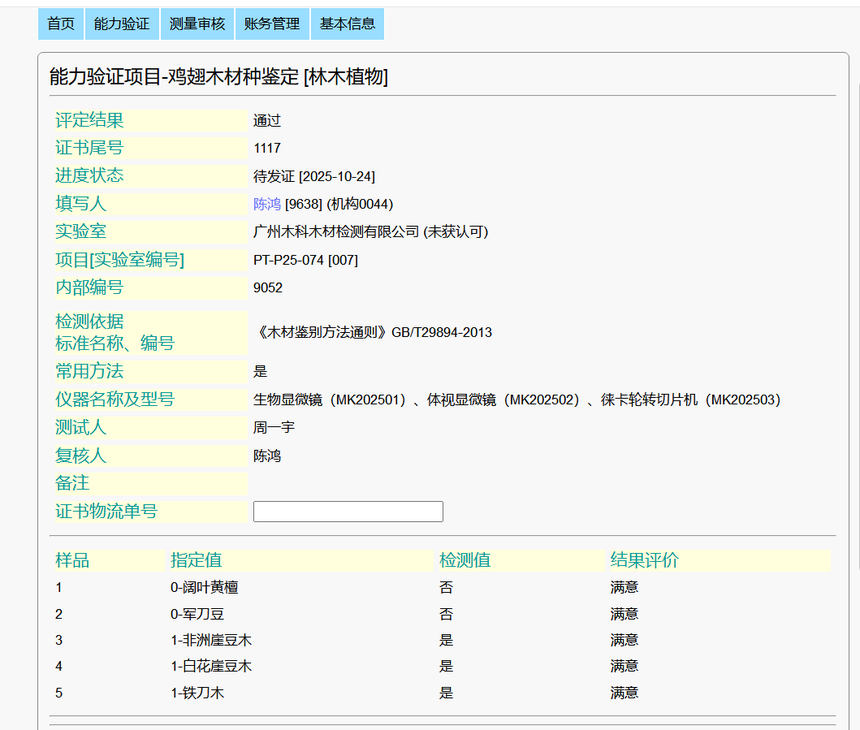Open the 首页 tab
Image resolution: width=860 pixels, height=730 pixels.
pos(61,24)
